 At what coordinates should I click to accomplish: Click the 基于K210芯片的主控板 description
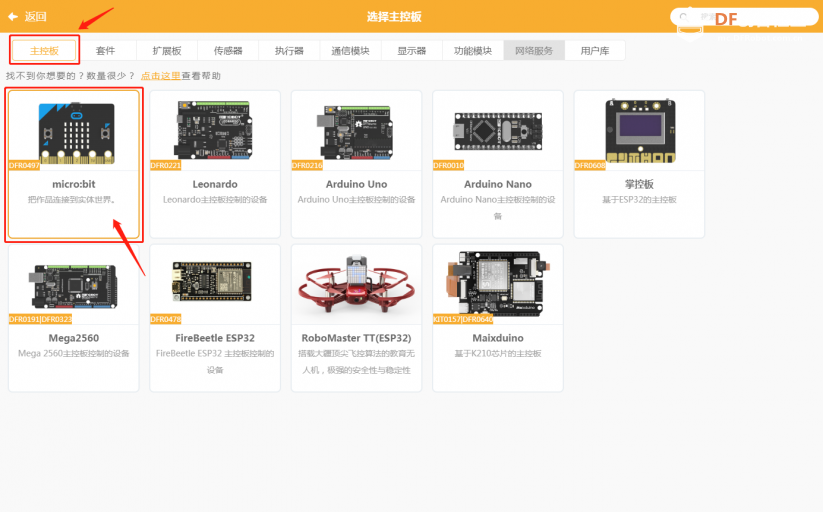[x=498, y=353]
